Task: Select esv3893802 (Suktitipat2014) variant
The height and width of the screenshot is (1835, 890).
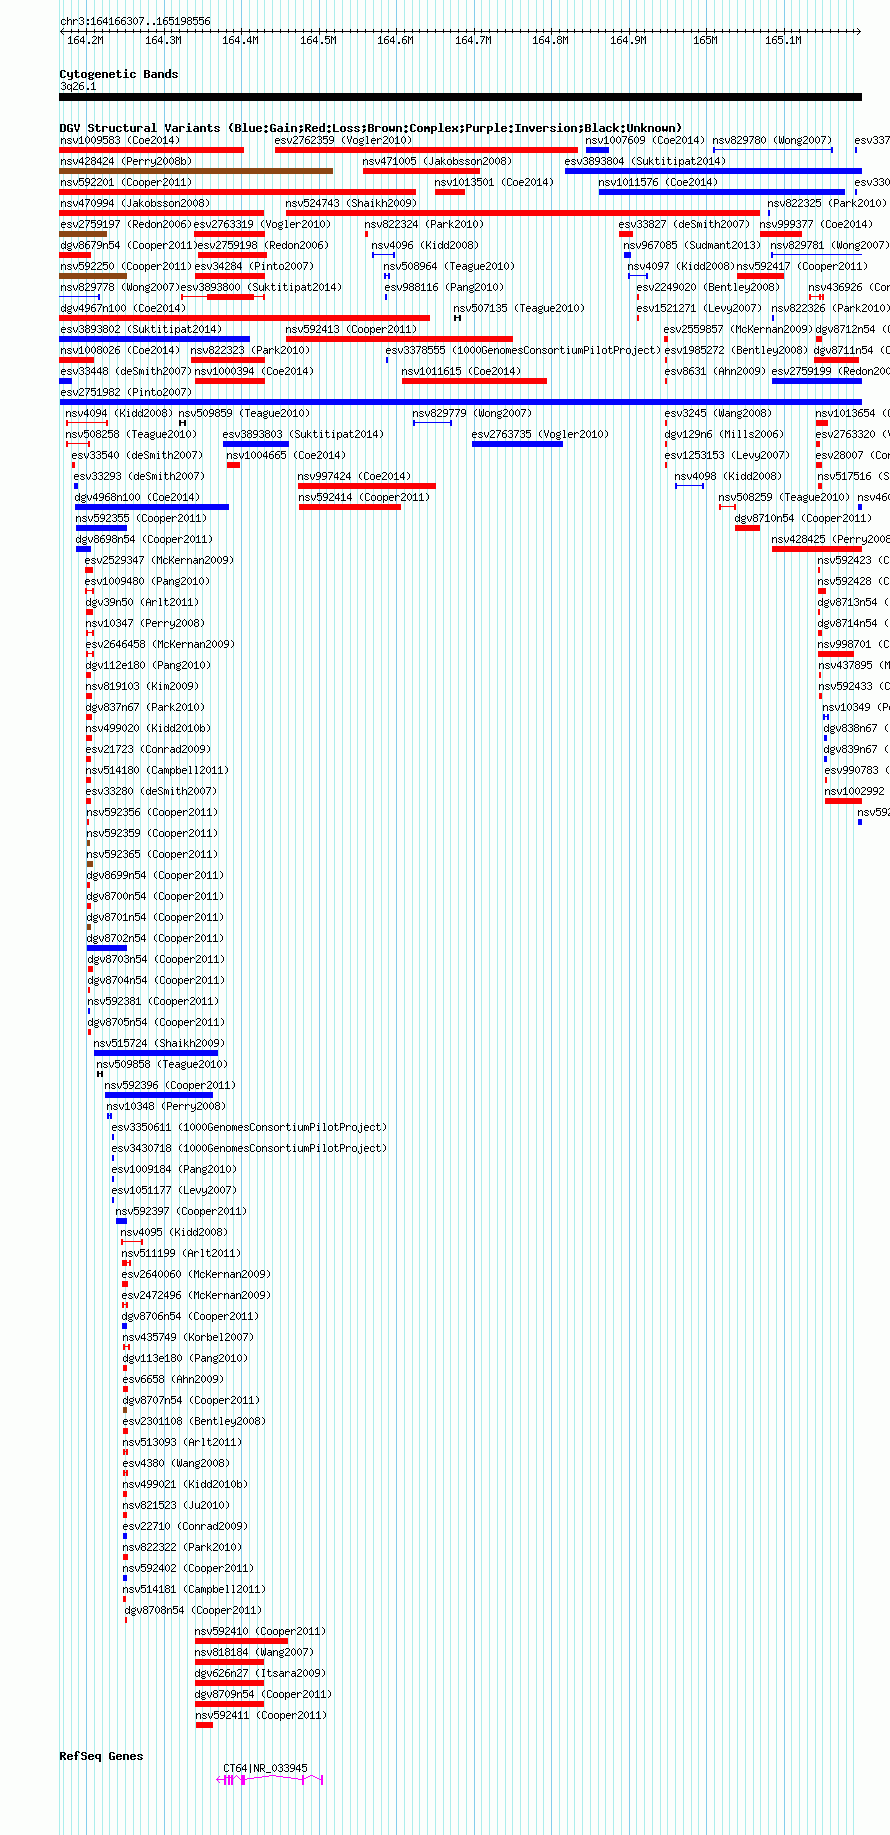Action: [x=141, y=329]
